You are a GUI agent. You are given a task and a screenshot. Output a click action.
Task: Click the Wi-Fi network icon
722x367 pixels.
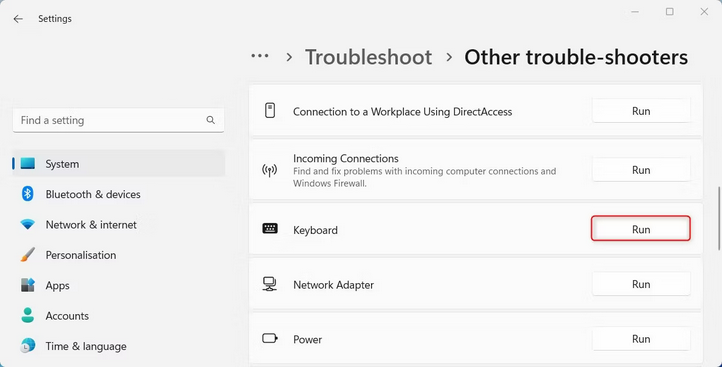tap(28, 225)
